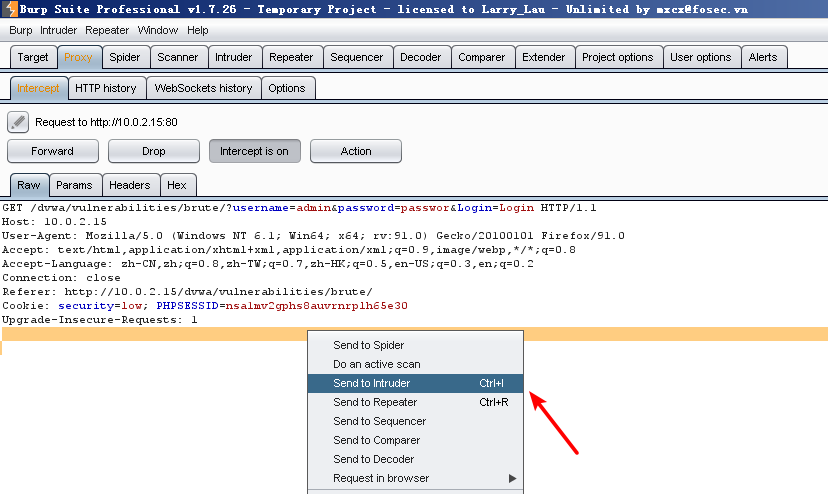The height and width of the screenshot is (494, 828).
Task: Switch to the Headers view tab
Action: click(130, 185)
